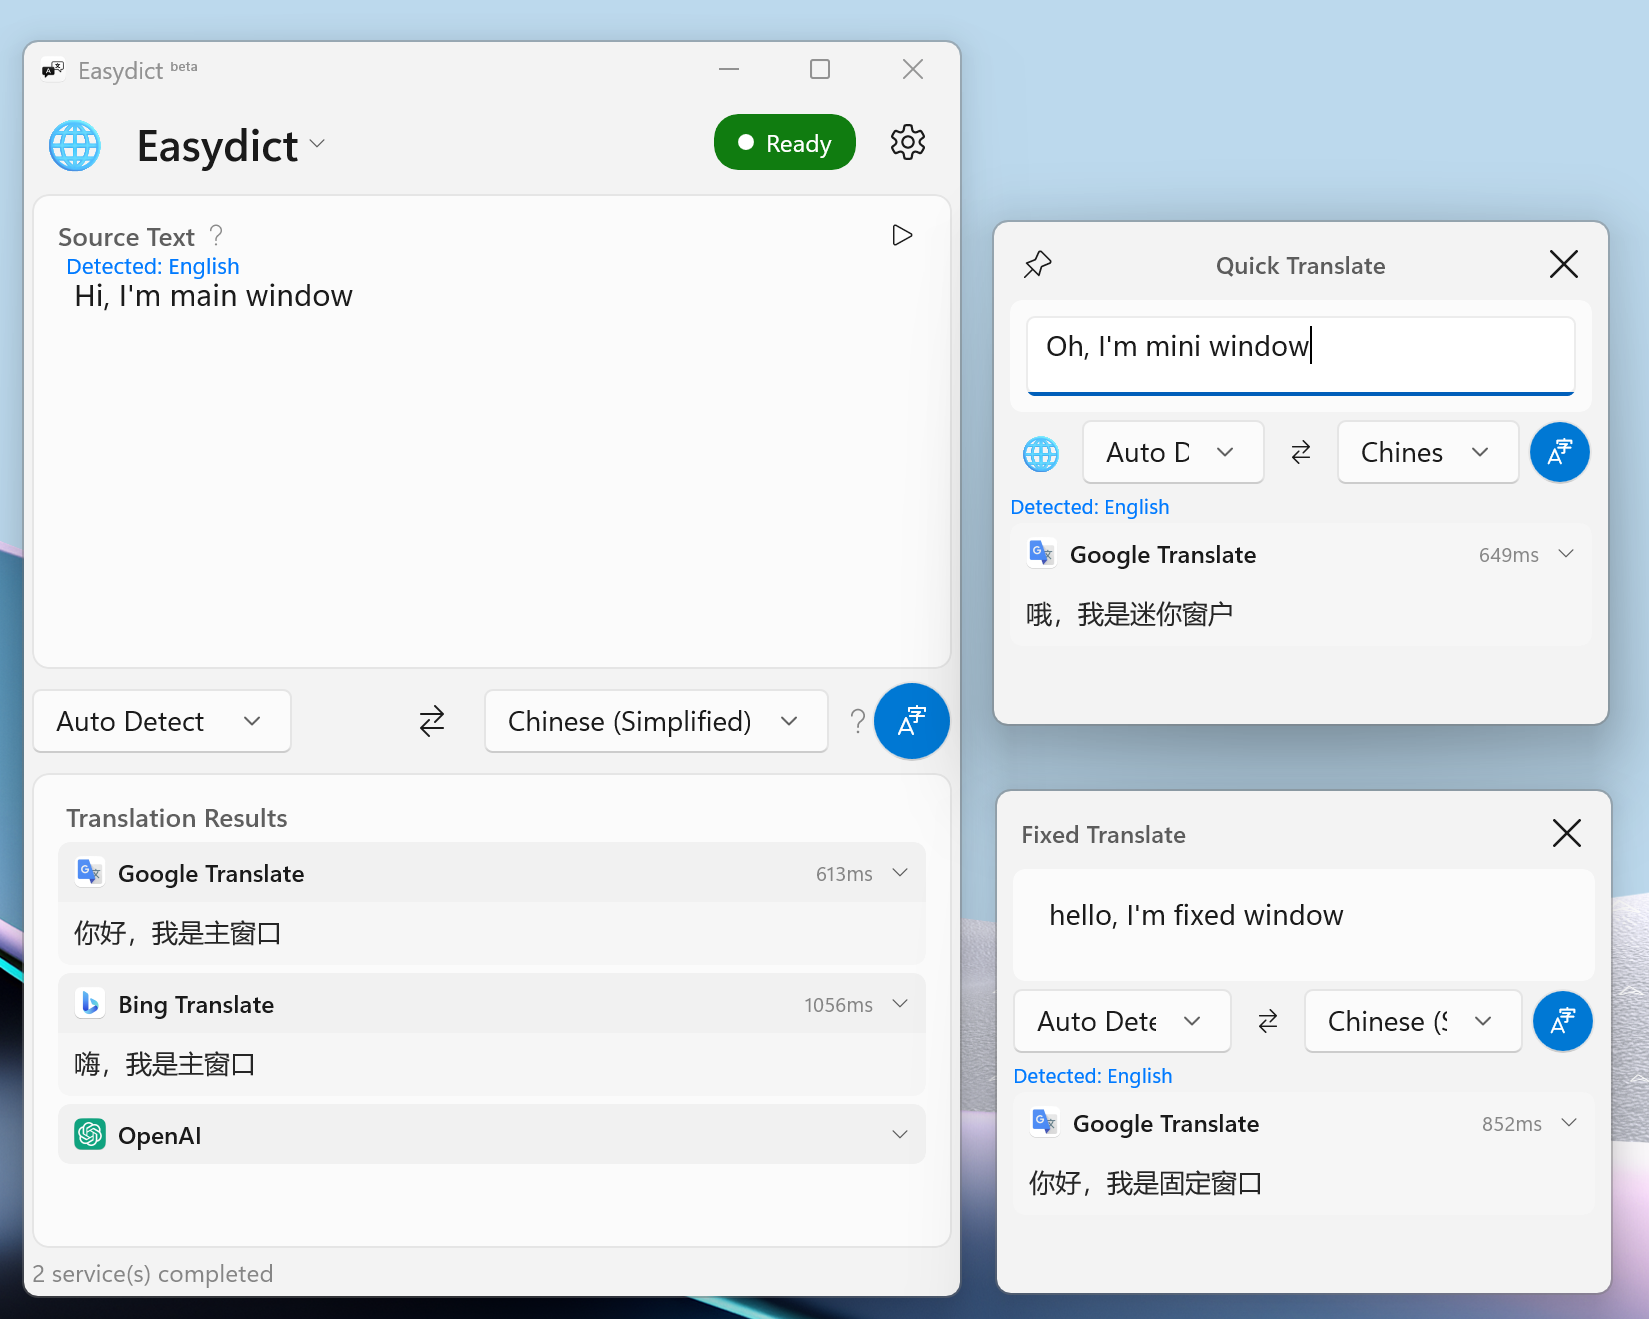This screenshot has width=1649, height=1319.
Task: Swap languages in the main window
Action: click(x=432, y=721)
